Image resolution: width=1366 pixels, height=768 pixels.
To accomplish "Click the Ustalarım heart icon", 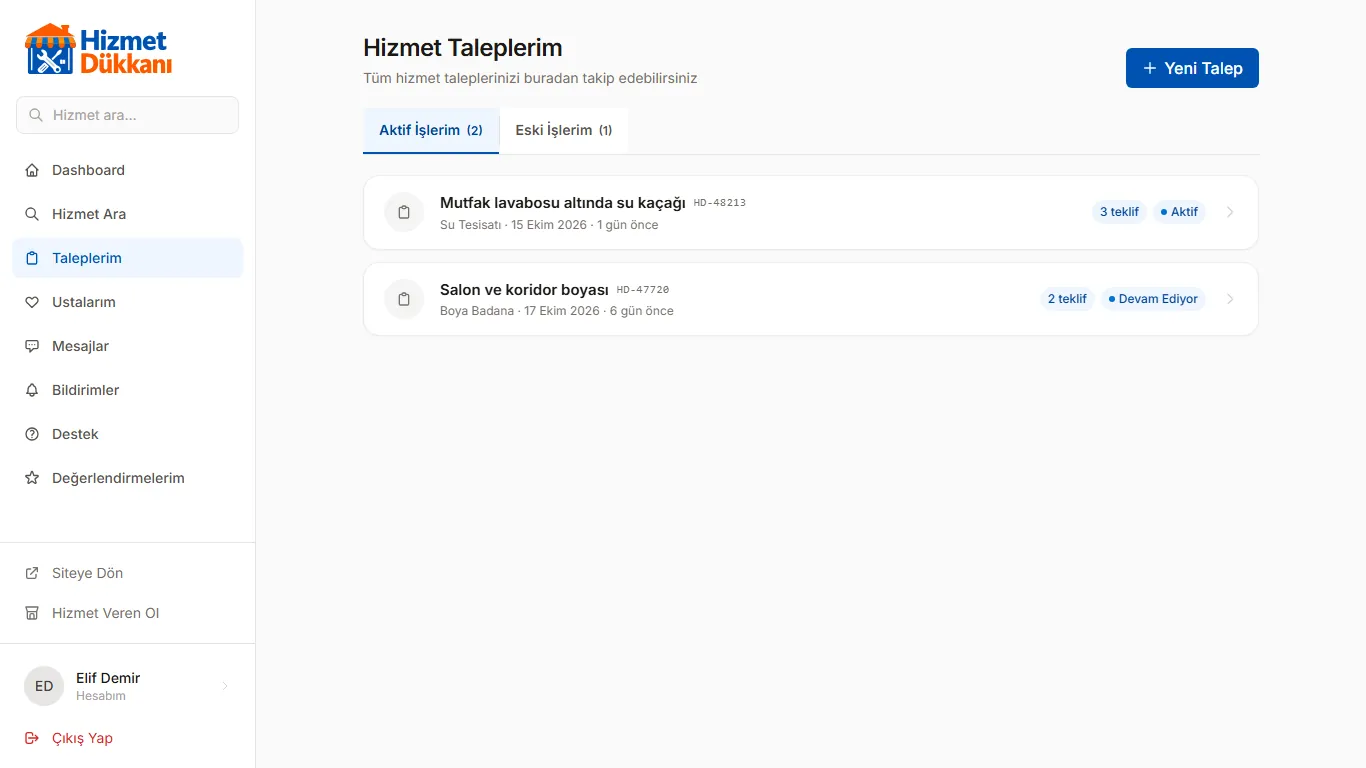I will pos(32,302).
